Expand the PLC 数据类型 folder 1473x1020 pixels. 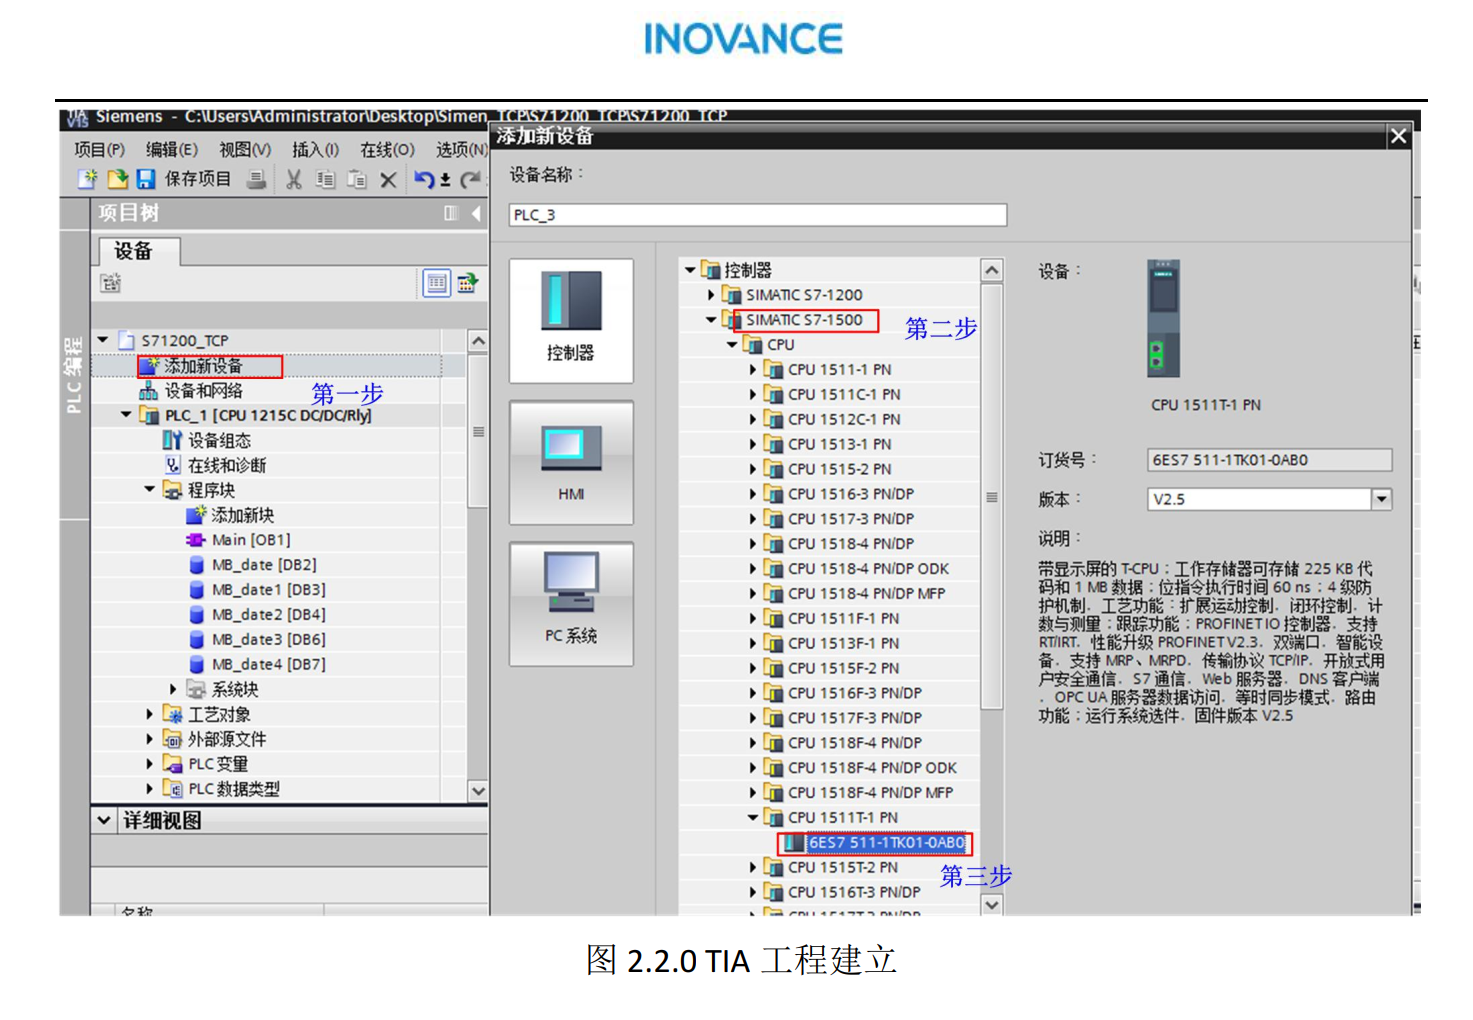coord(150,789)
